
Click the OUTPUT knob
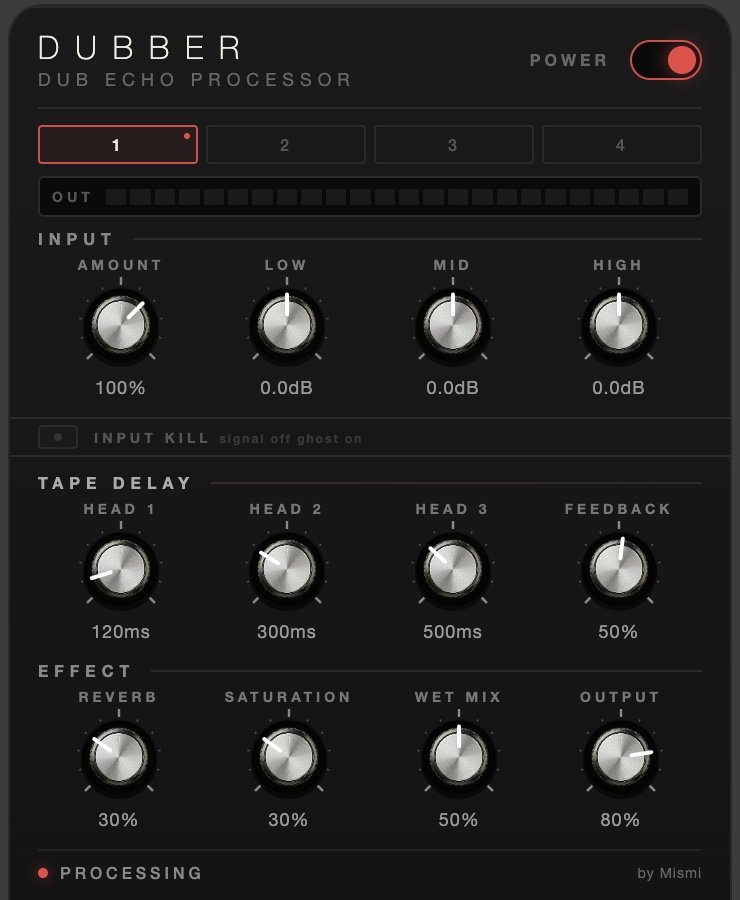(620, 756)
